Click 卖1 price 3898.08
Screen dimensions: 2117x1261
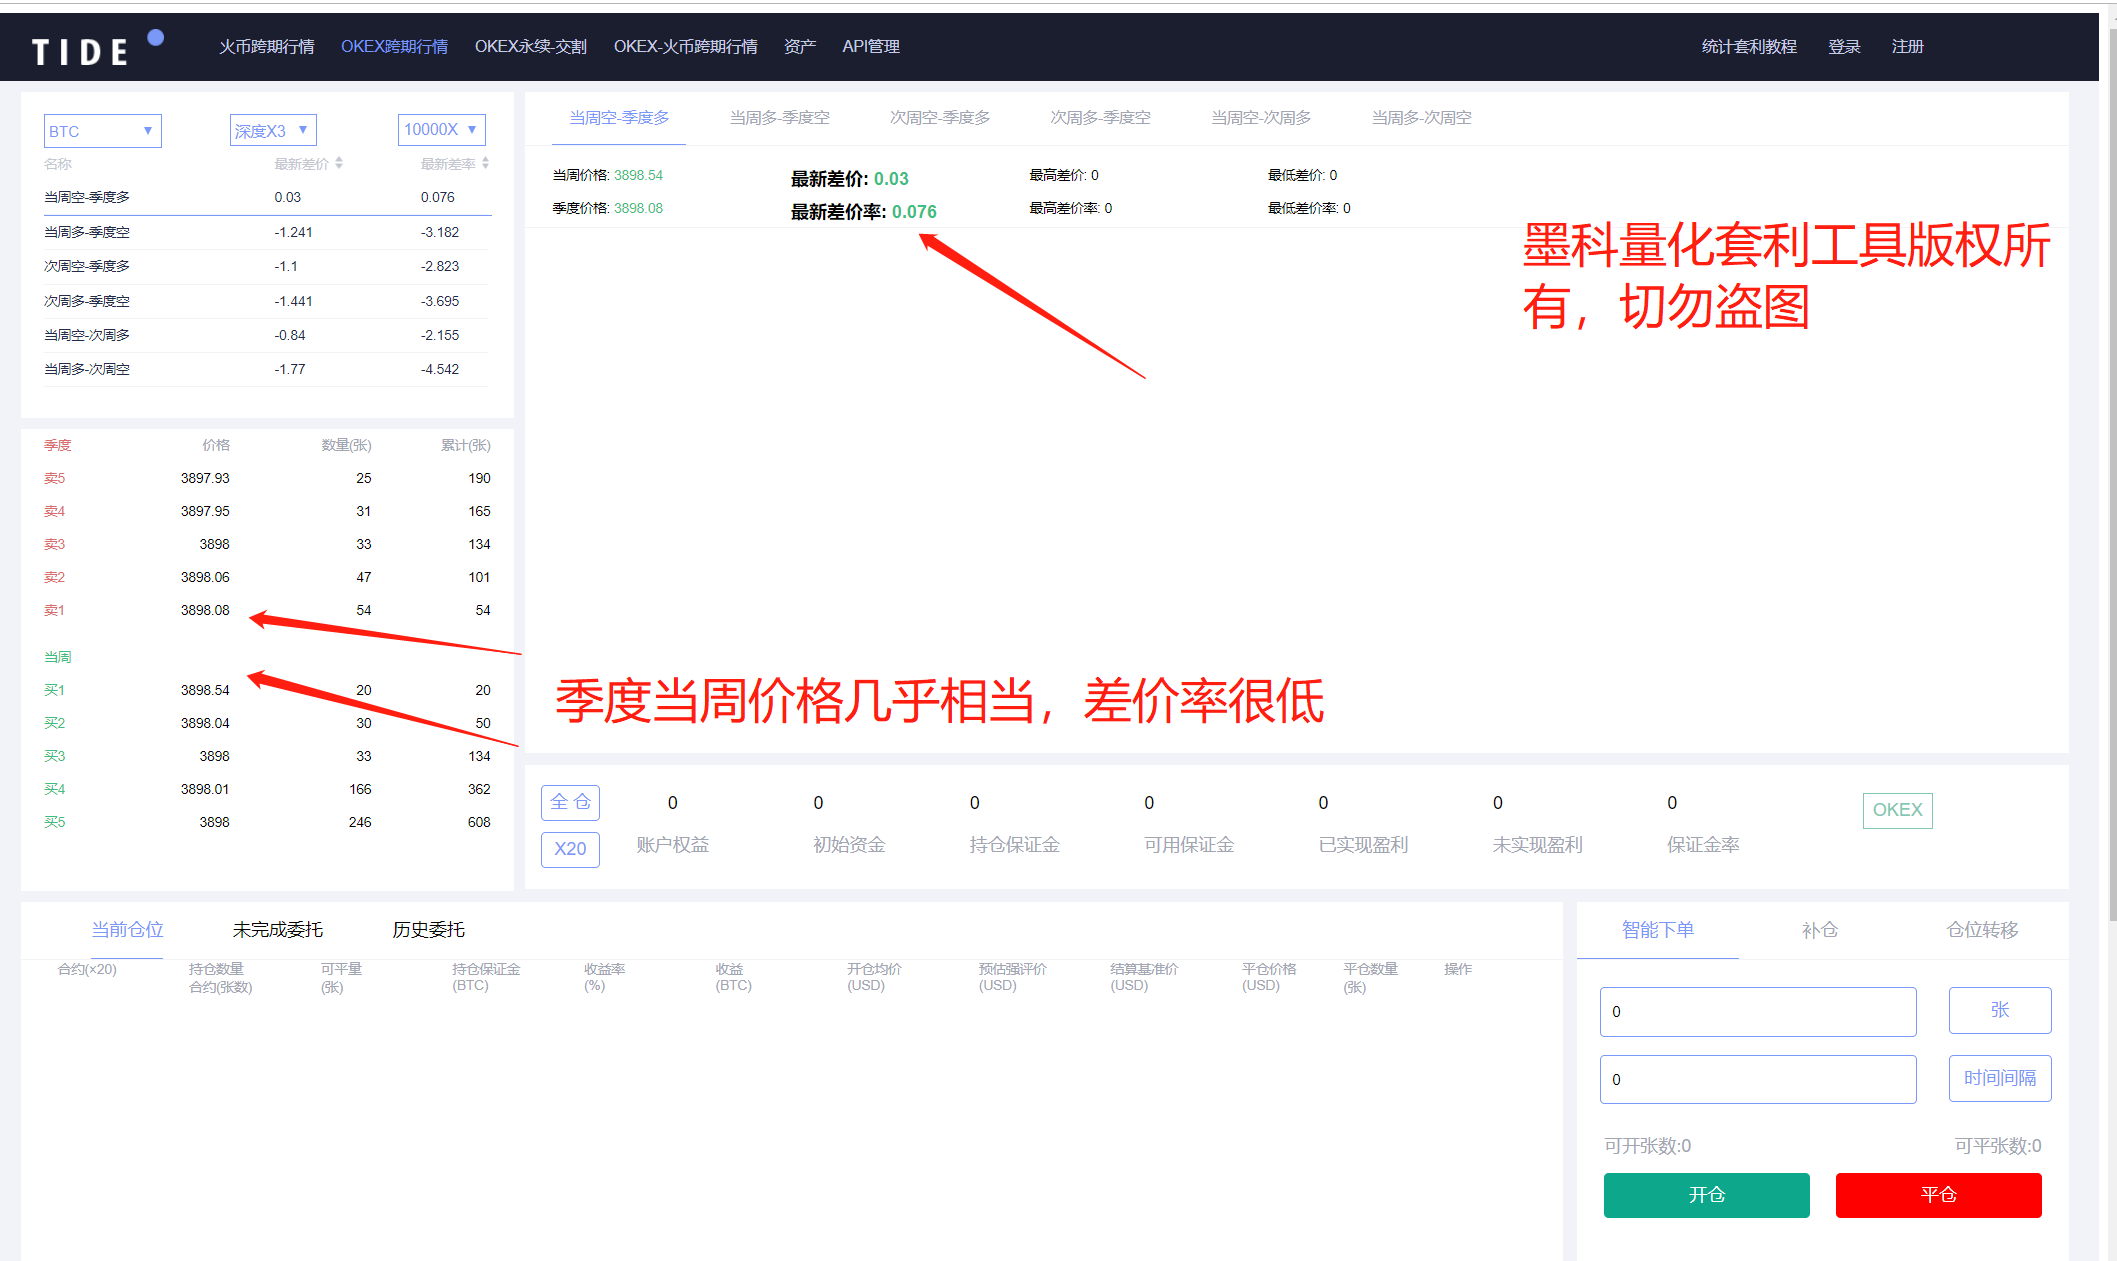[205, 610]
